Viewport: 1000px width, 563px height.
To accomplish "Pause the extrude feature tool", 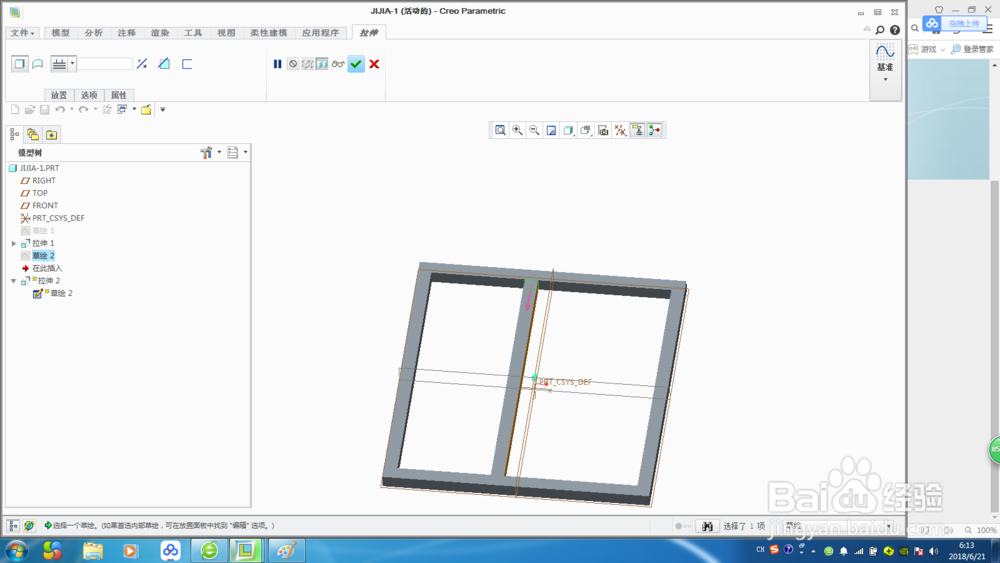I will click(x=277, y=64).
